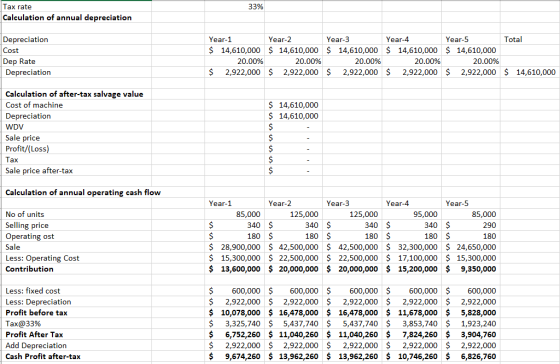Click Year-1 units value 85,000
The width and height of the screenshot is (560, 364).
pos(248,214)
